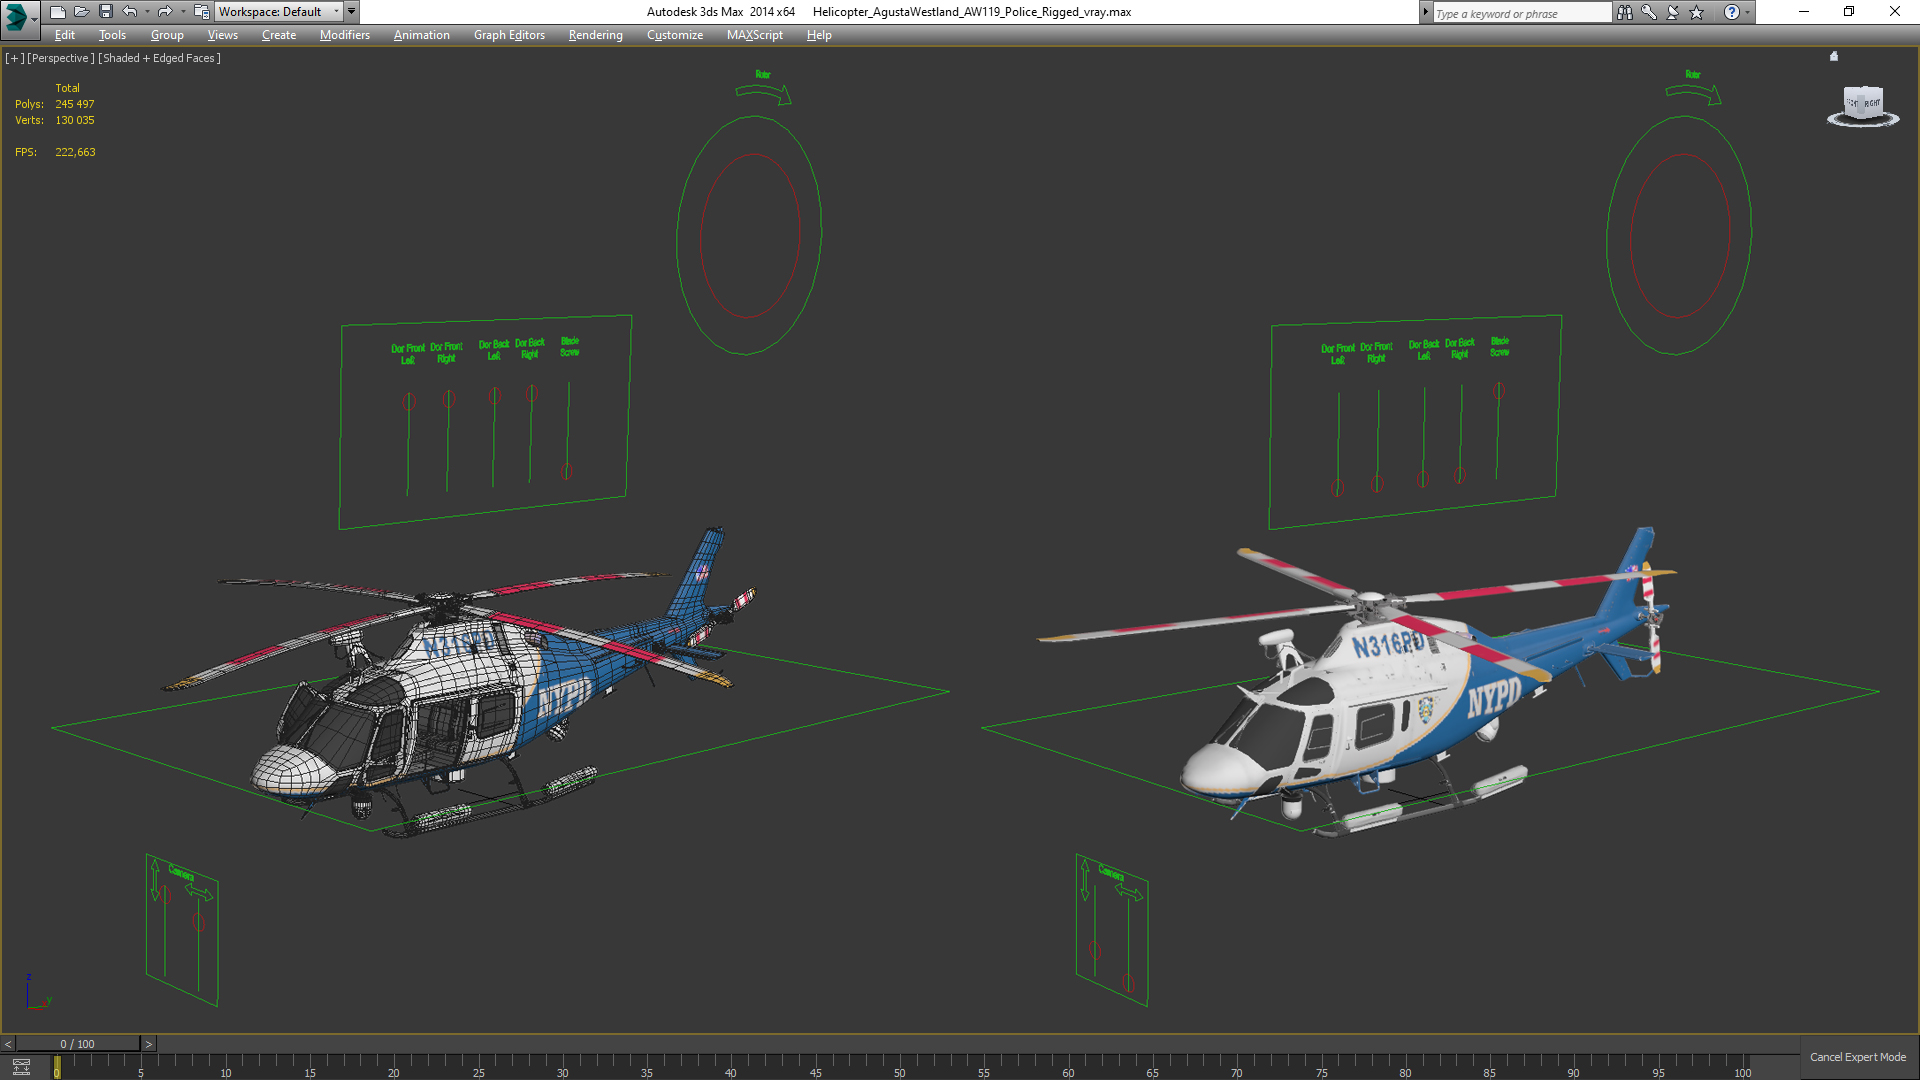Open the Group menu
Viewport: 1920px width, 1080px height.
167,35
